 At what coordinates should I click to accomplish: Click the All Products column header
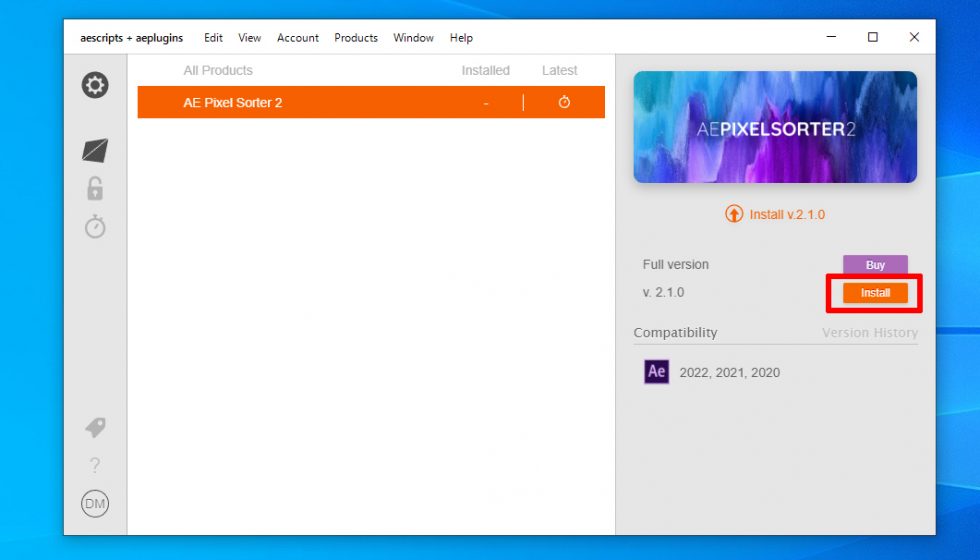pos(218,71)
